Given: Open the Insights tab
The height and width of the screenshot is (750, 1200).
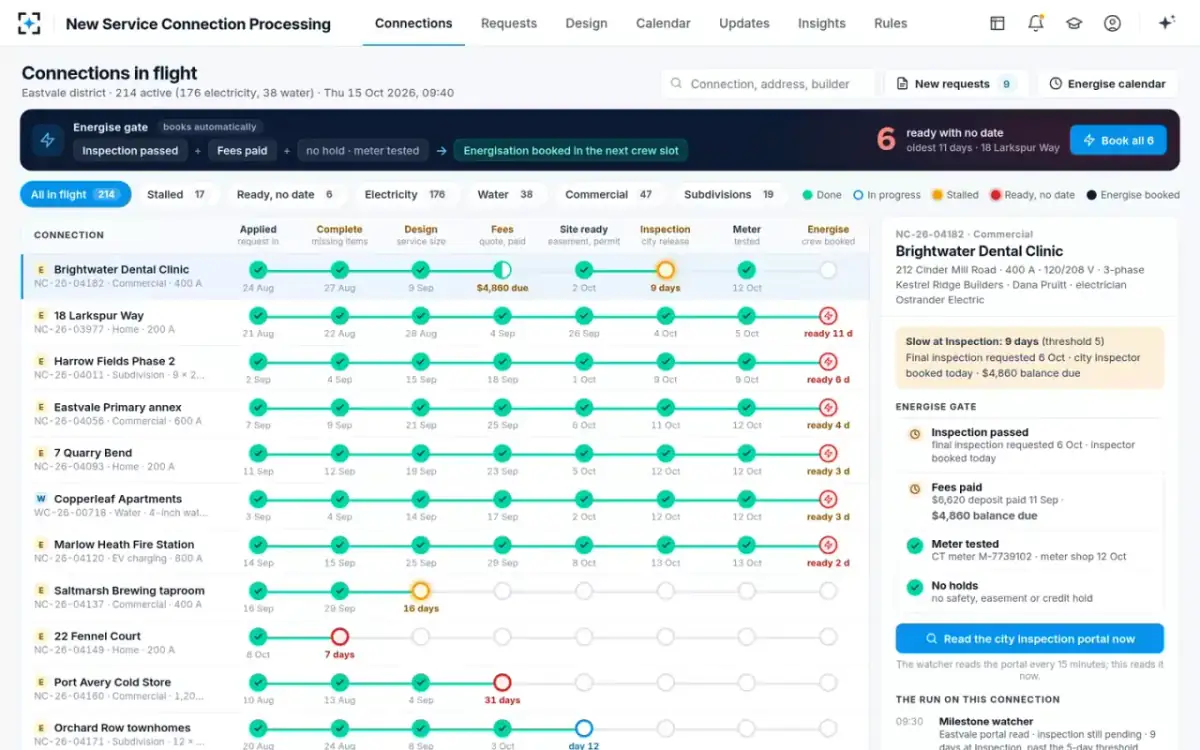Looking at the screenshot, I should [822, 23].
